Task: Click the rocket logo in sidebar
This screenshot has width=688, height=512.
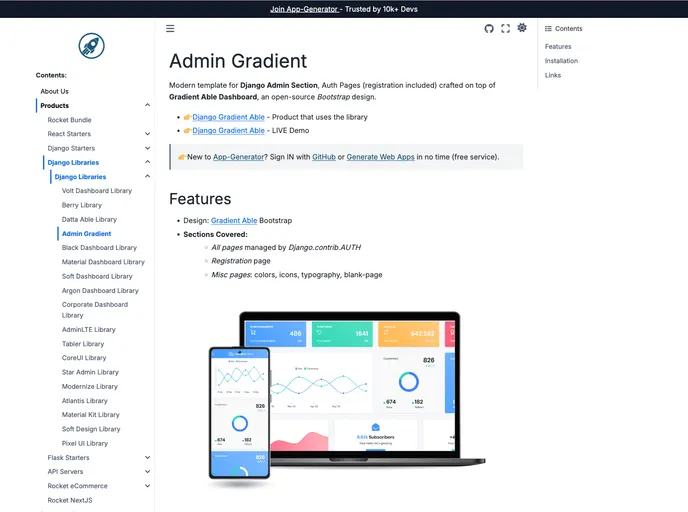Action: [x=91, y=46]
